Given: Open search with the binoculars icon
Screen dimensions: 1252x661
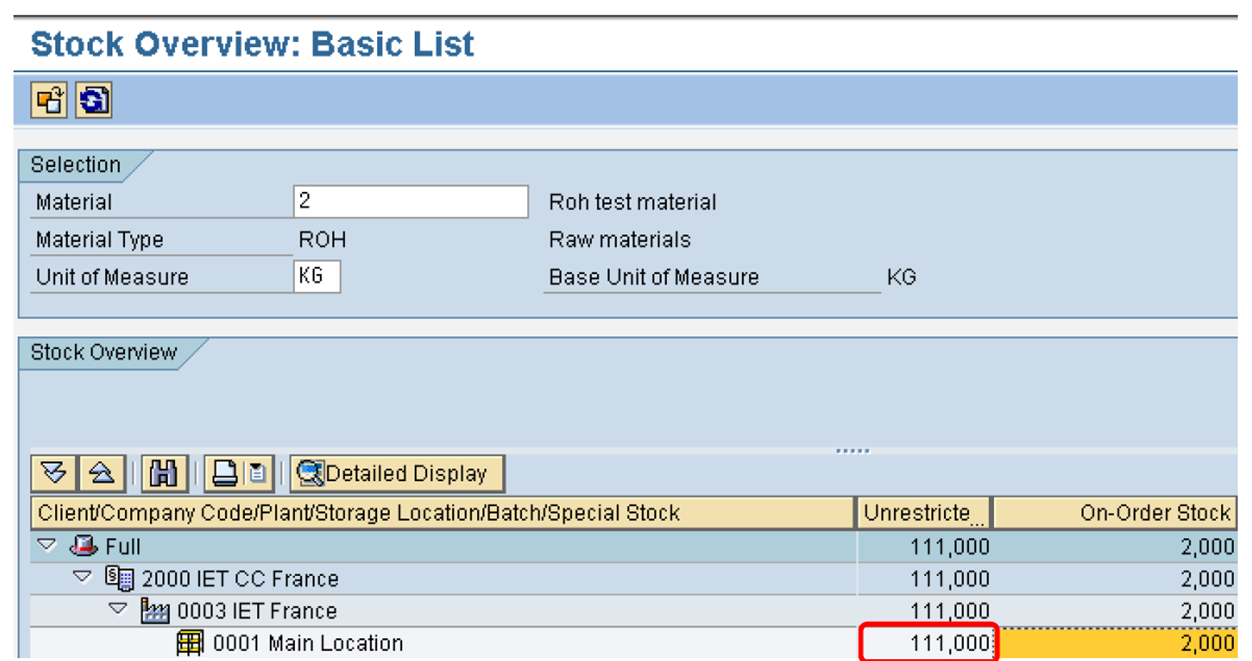Looking at the screenshot, I should pos(163,473).
